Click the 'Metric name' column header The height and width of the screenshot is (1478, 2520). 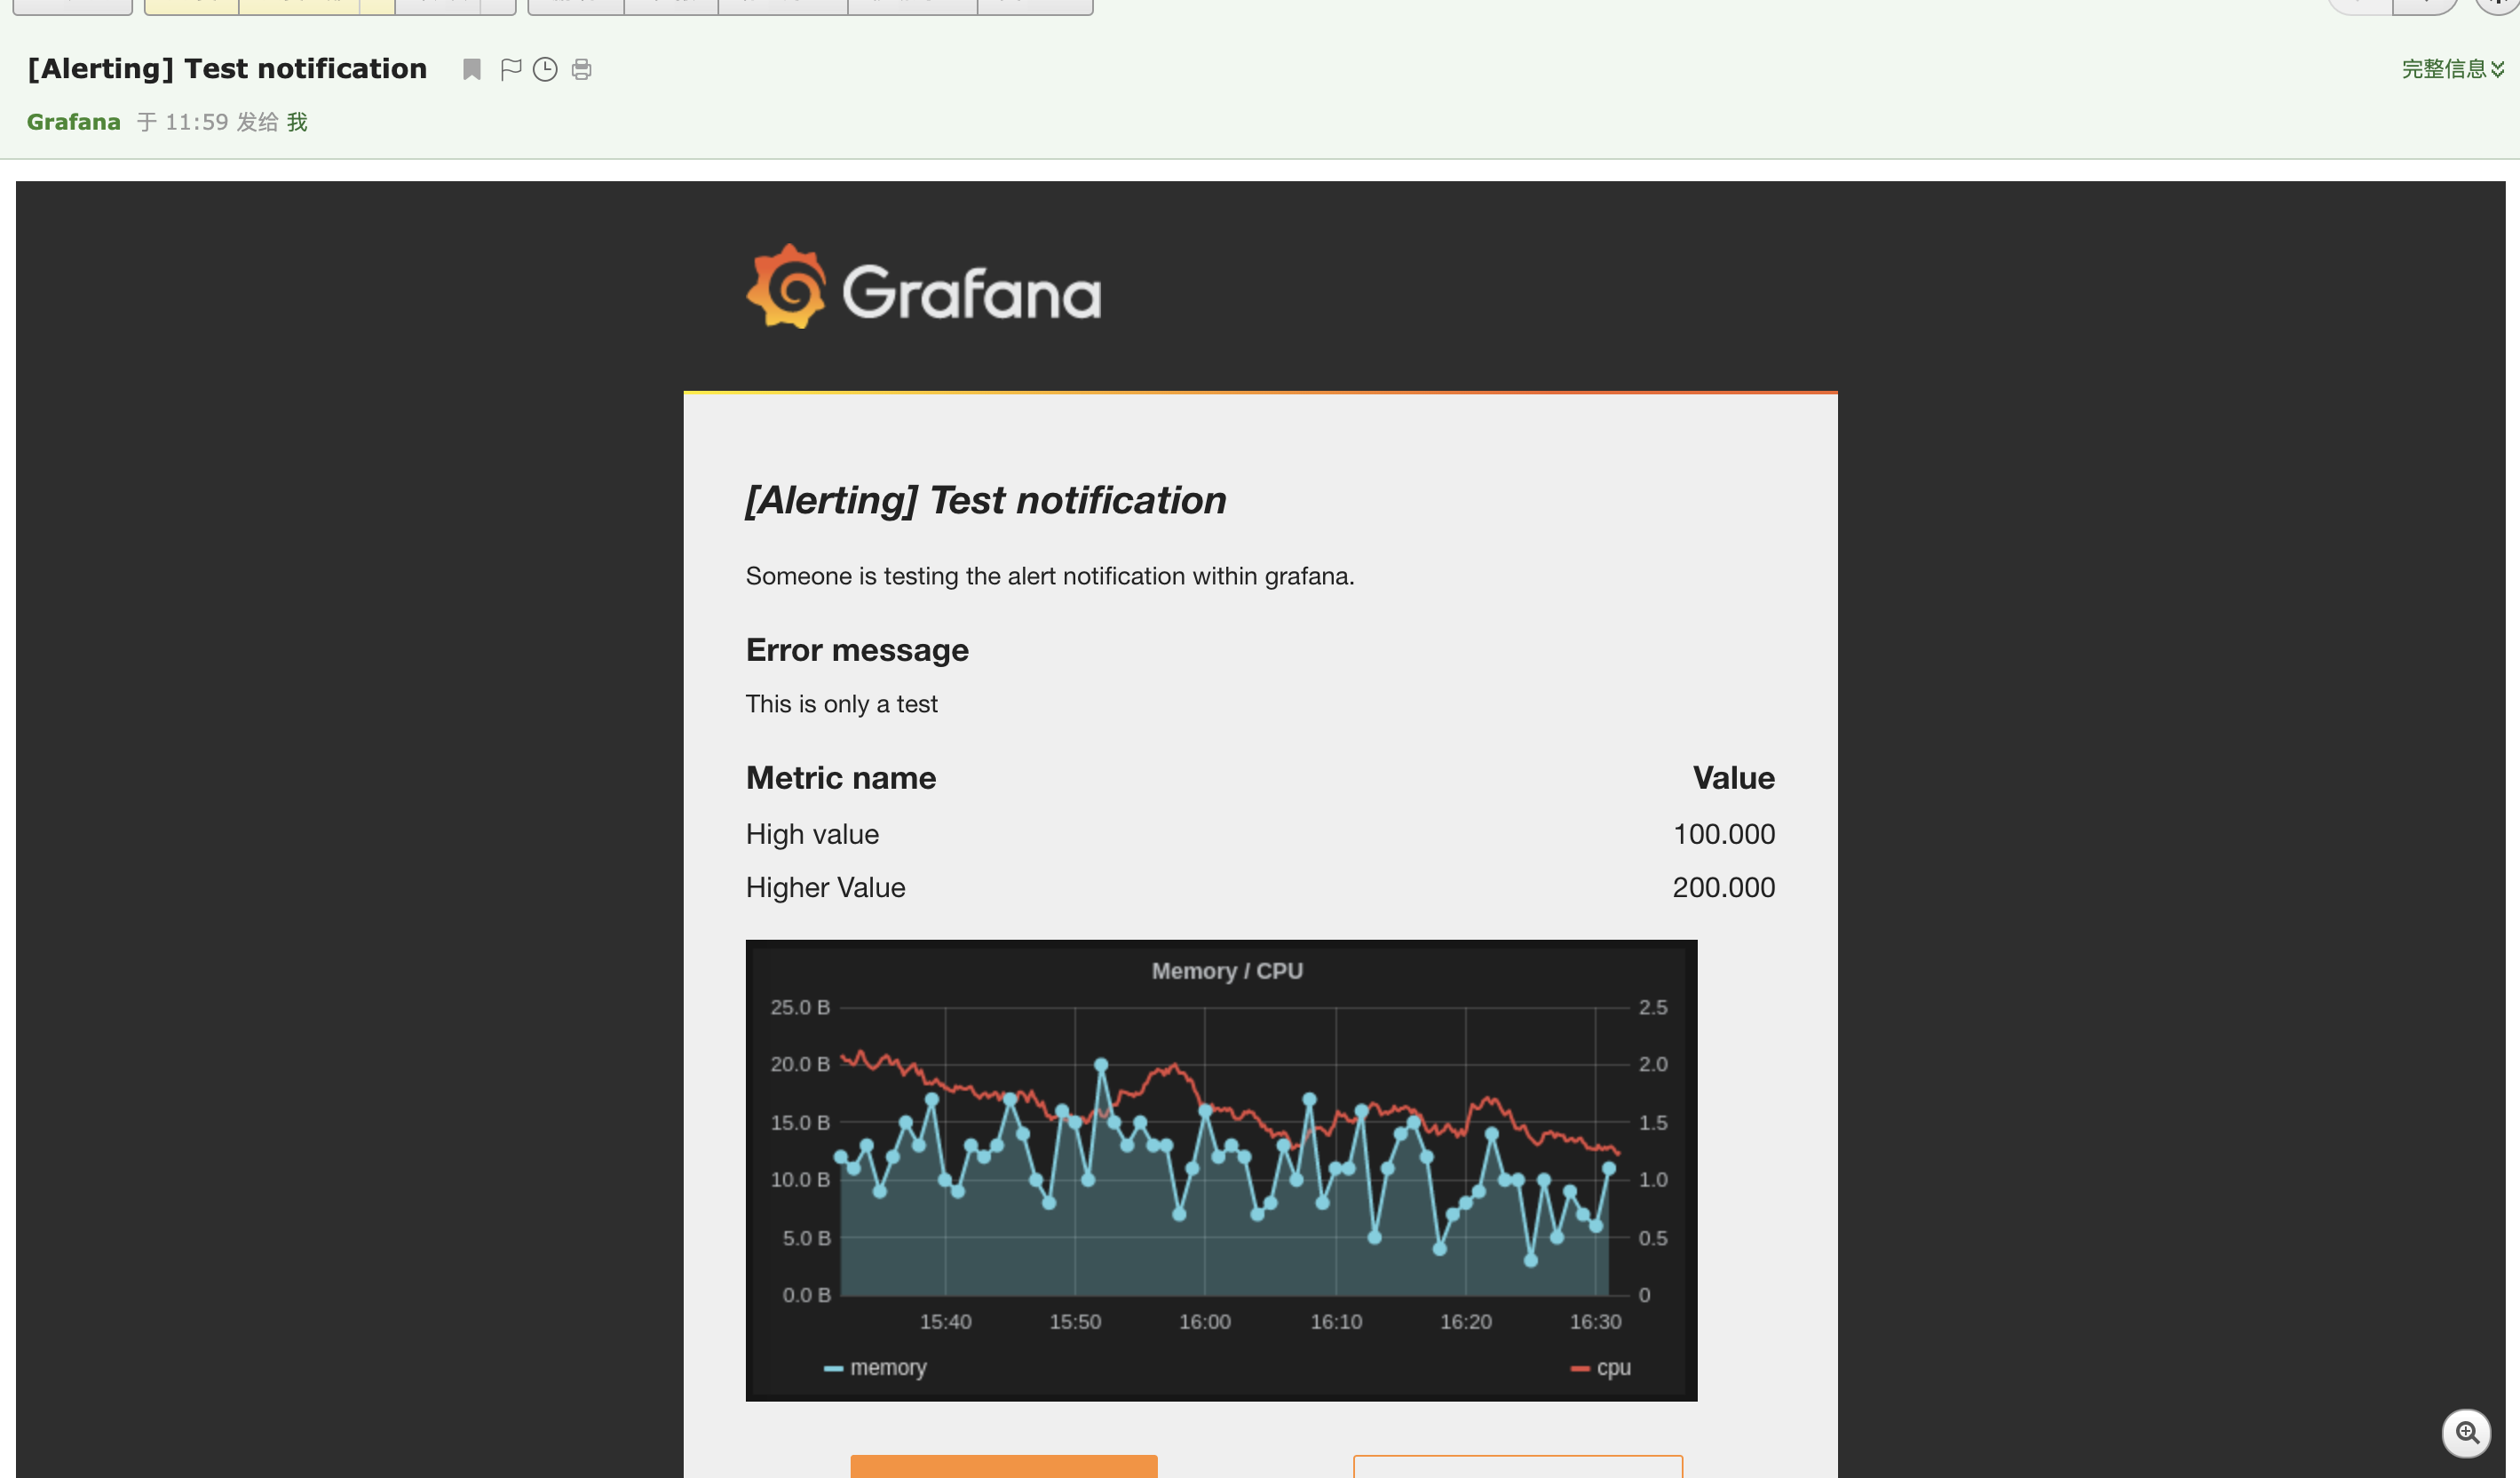coord(841,778)
